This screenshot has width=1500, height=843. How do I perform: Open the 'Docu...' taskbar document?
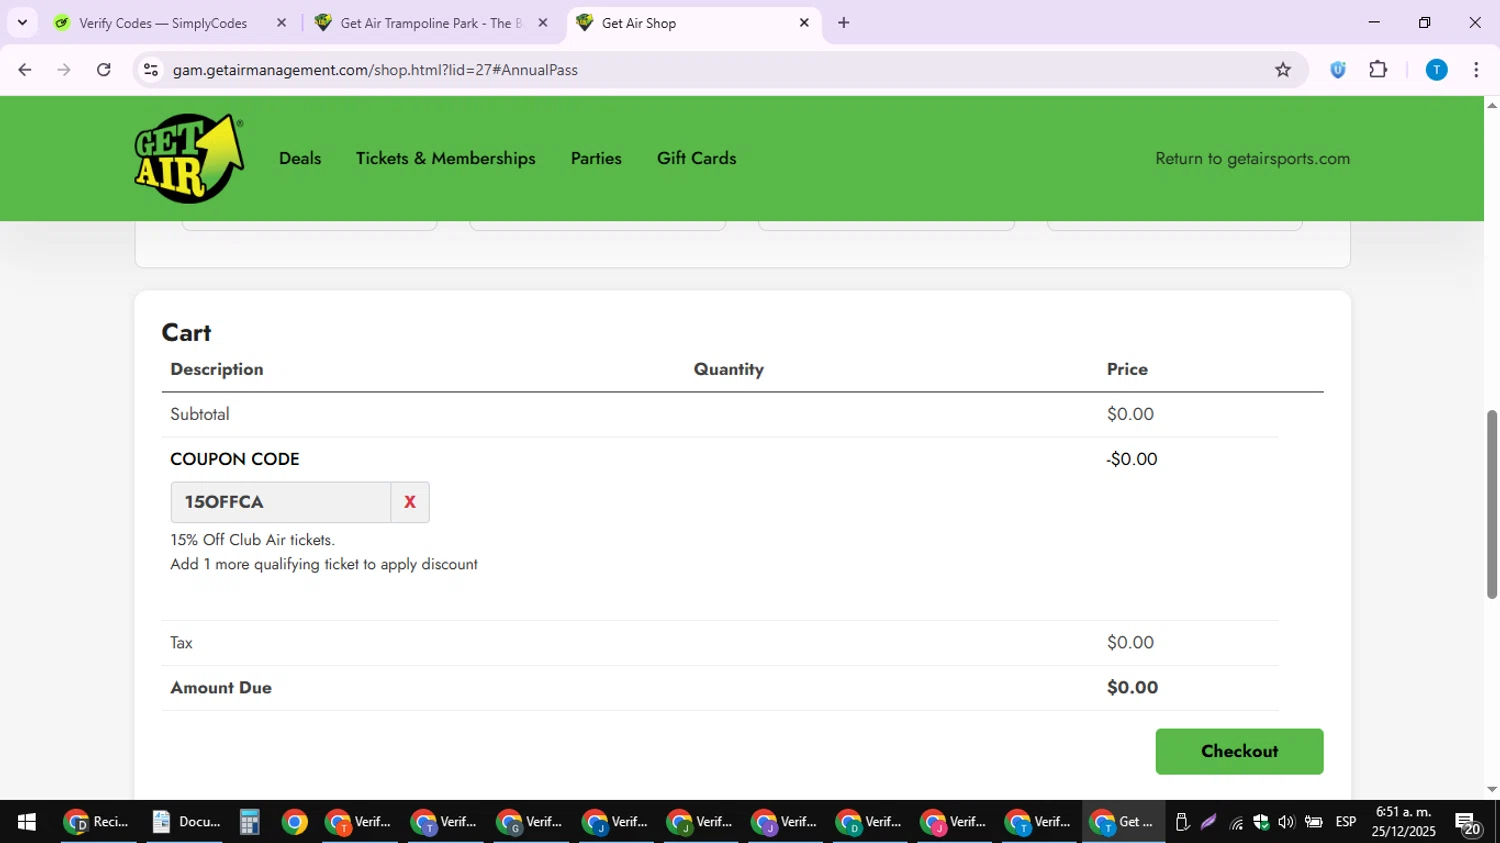point(185,822)
